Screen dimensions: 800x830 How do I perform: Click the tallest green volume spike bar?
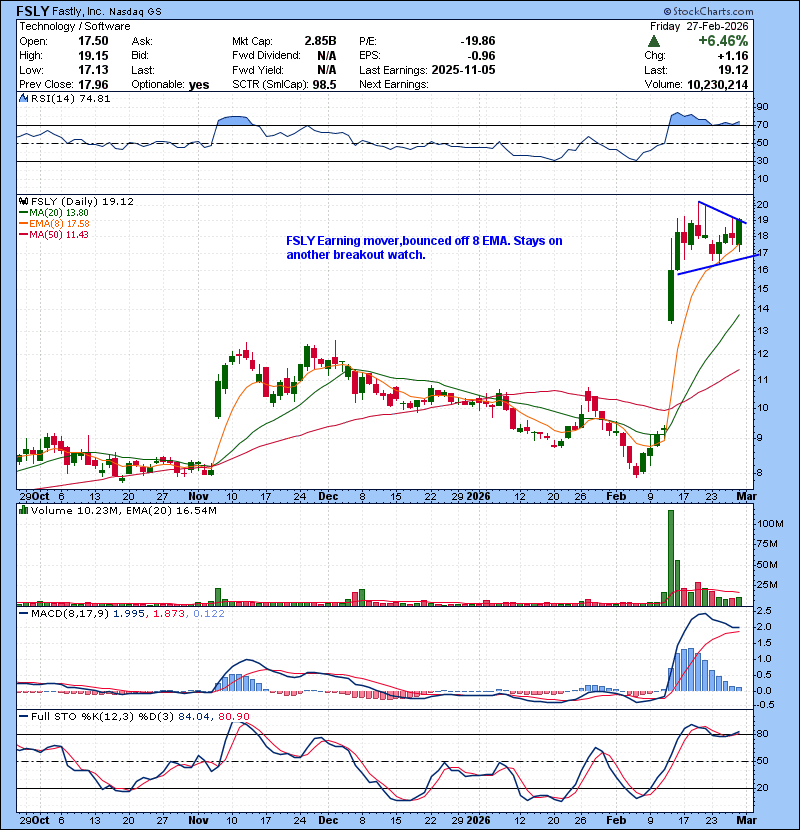click(671, 558)
